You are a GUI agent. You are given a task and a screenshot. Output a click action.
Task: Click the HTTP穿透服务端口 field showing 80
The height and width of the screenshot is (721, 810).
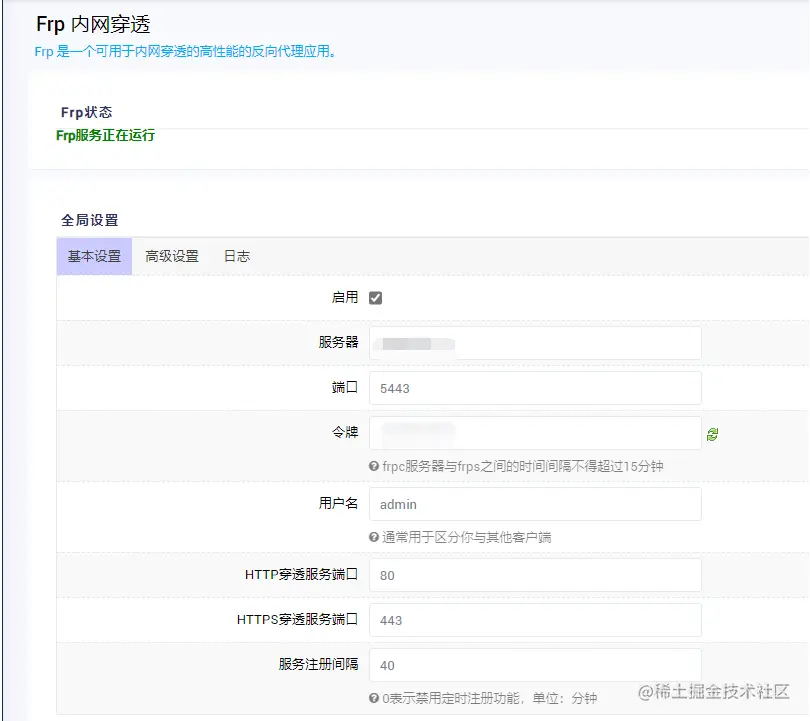pyautogui.click(x=535, y=575)
